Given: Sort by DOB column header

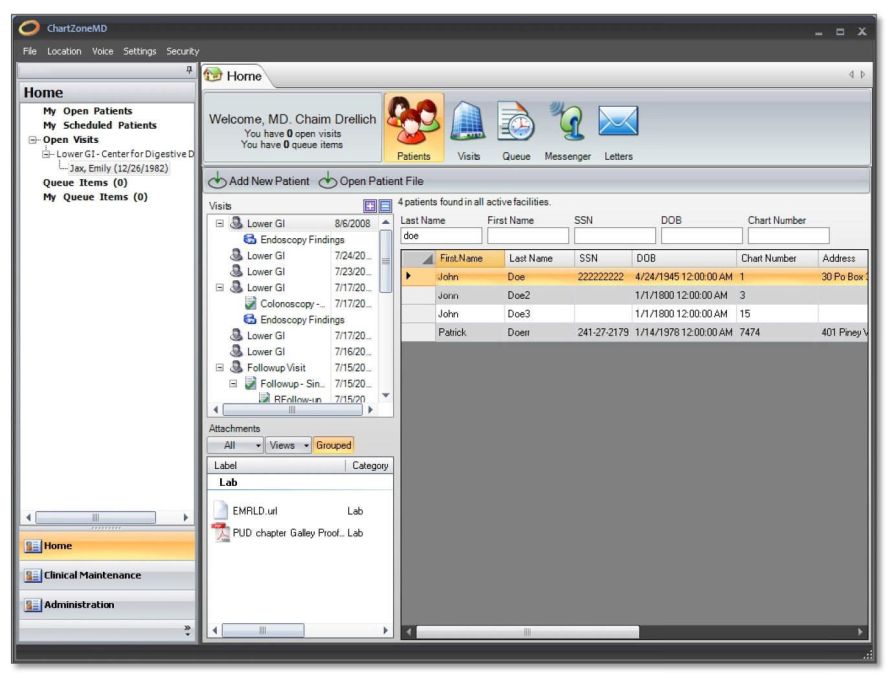Looking at the screenshot, I should coord(684,258).
